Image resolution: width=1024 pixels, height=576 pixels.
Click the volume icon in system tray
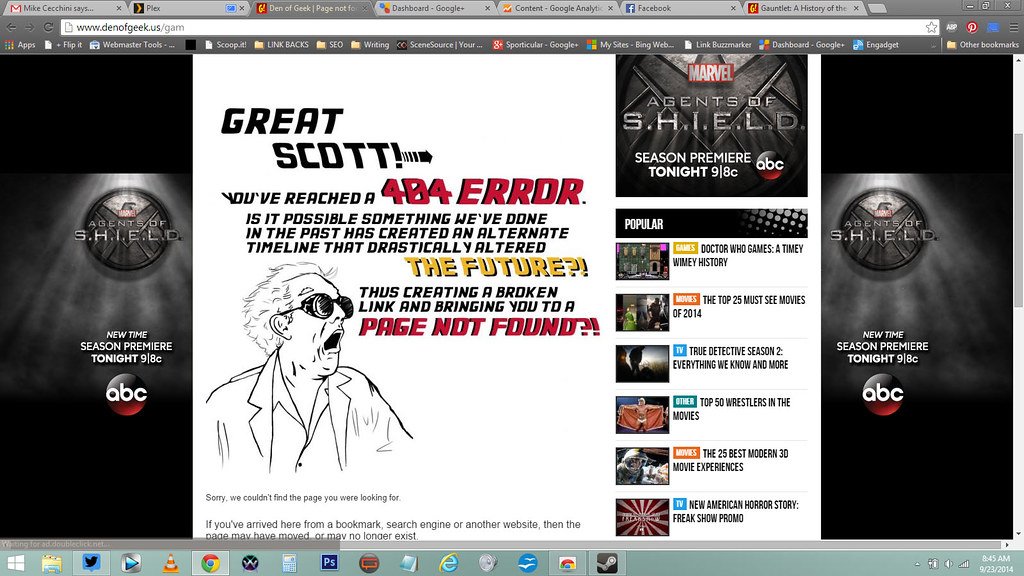pos(948,564)
